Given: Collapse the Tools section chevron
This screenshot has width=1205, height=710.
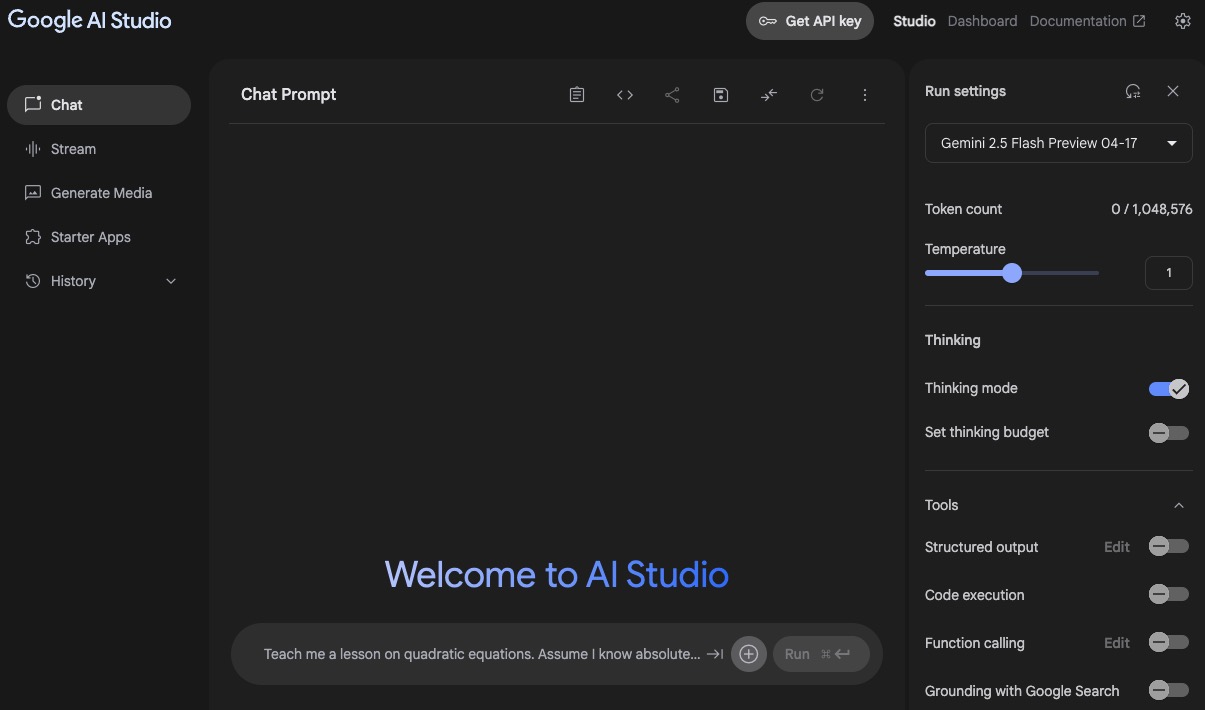Looking at the screenshot, I should [1179, 506].
